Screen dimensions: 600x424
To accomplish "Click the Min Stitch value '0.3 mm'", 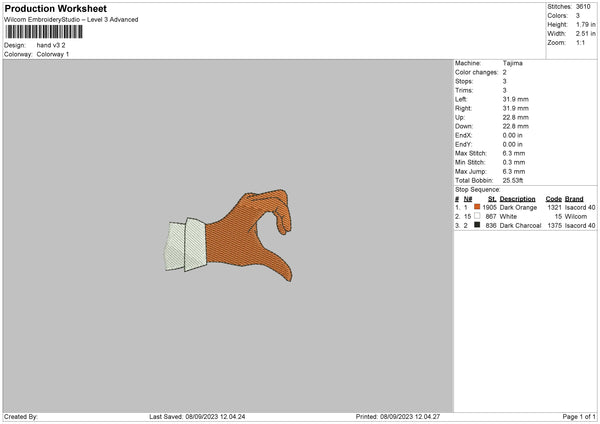I will (514, 163).
